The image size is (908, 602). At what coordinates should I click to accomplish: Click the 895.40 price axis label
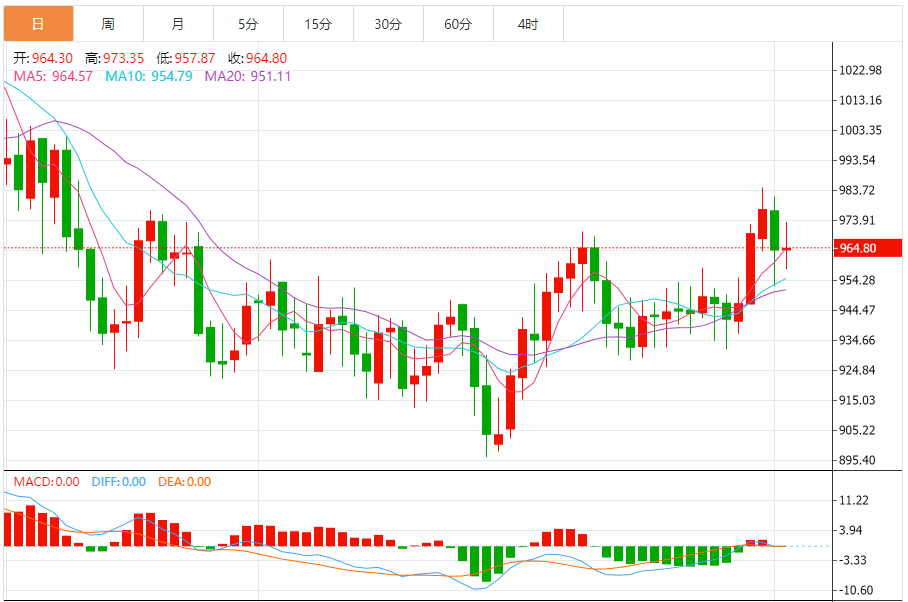point(858,460)
